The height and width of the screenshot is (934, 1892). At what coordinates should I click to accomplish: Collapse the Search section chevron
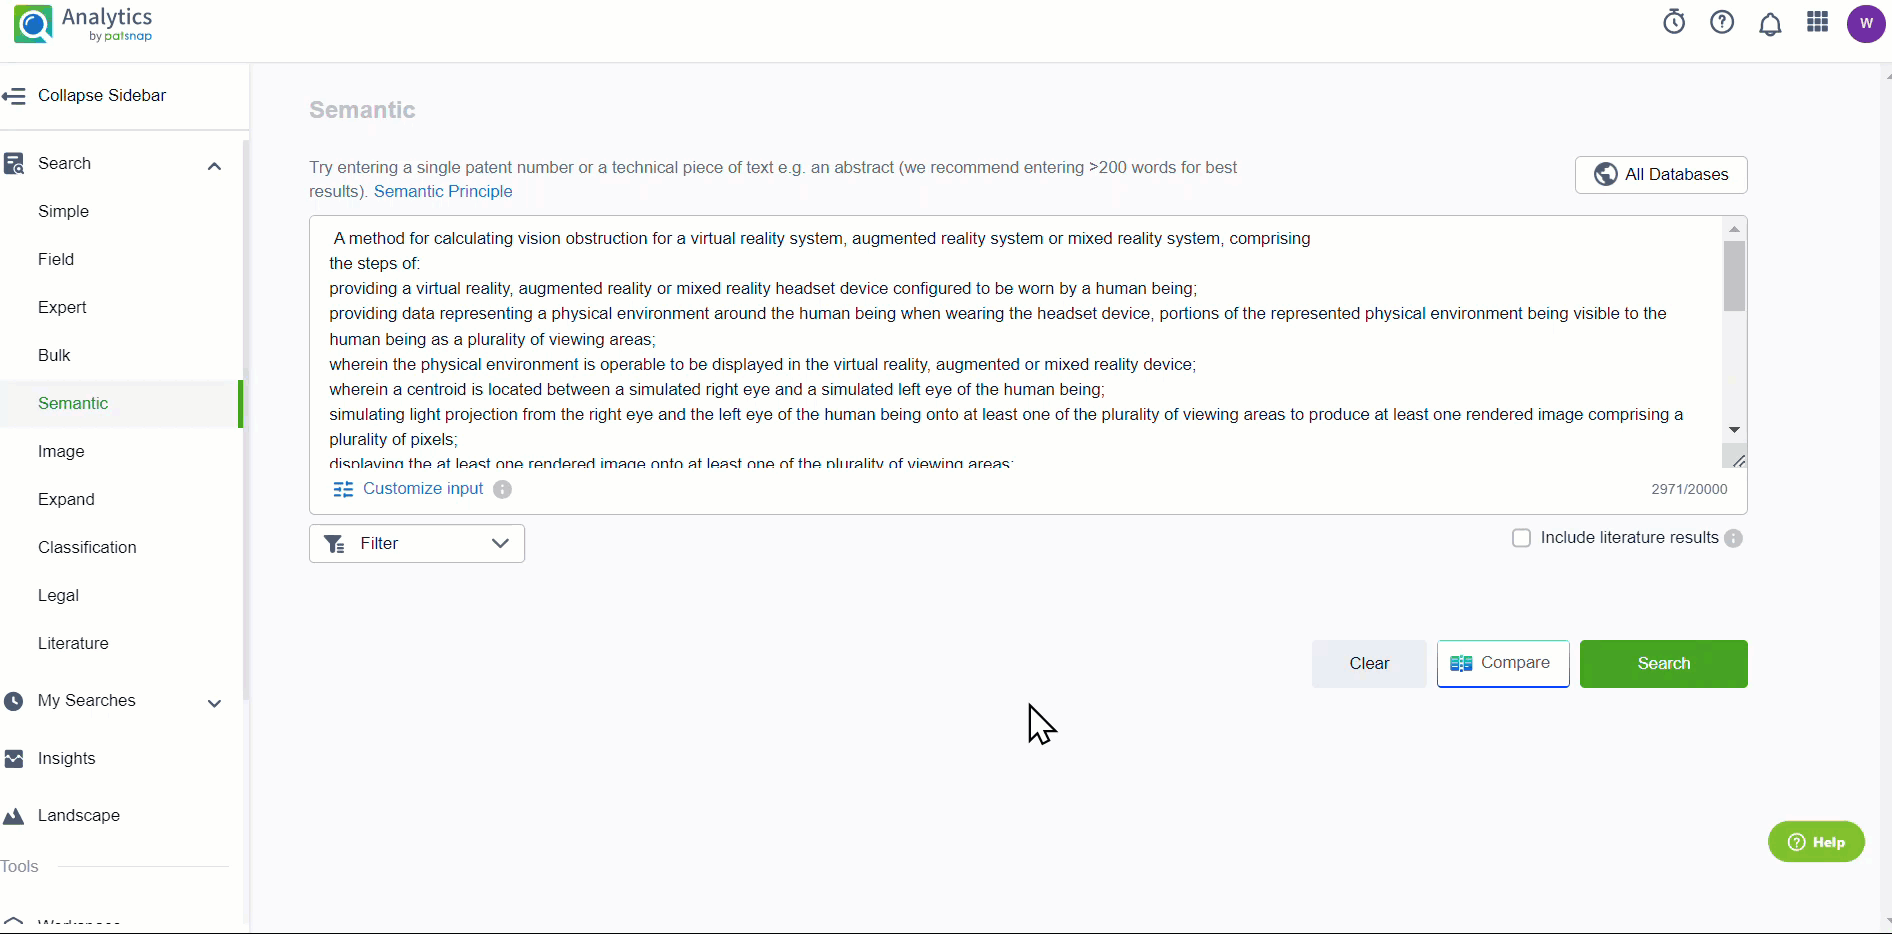click(x=214, y=166)
